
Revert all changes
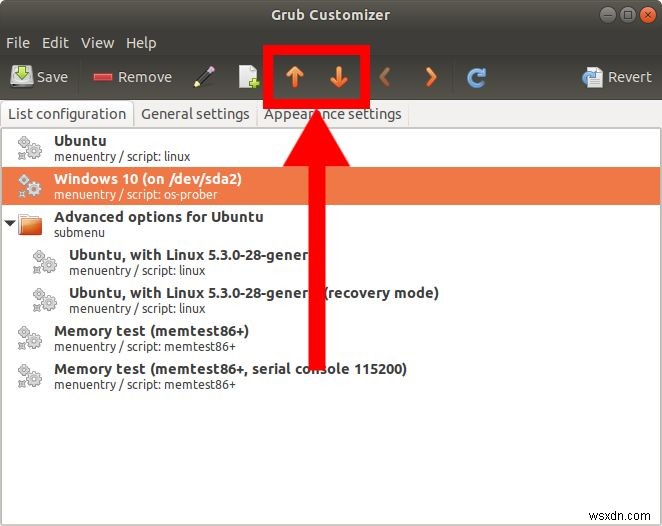point(616,77)
